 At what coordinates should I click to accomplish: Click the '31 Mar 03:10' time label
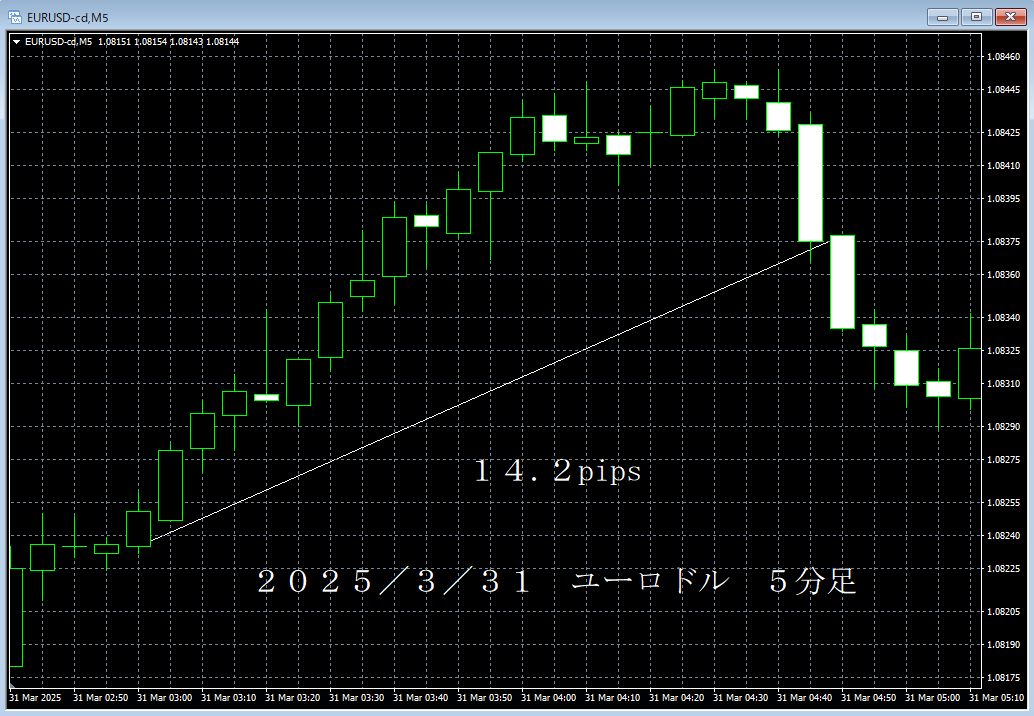(x=228, y=698)
